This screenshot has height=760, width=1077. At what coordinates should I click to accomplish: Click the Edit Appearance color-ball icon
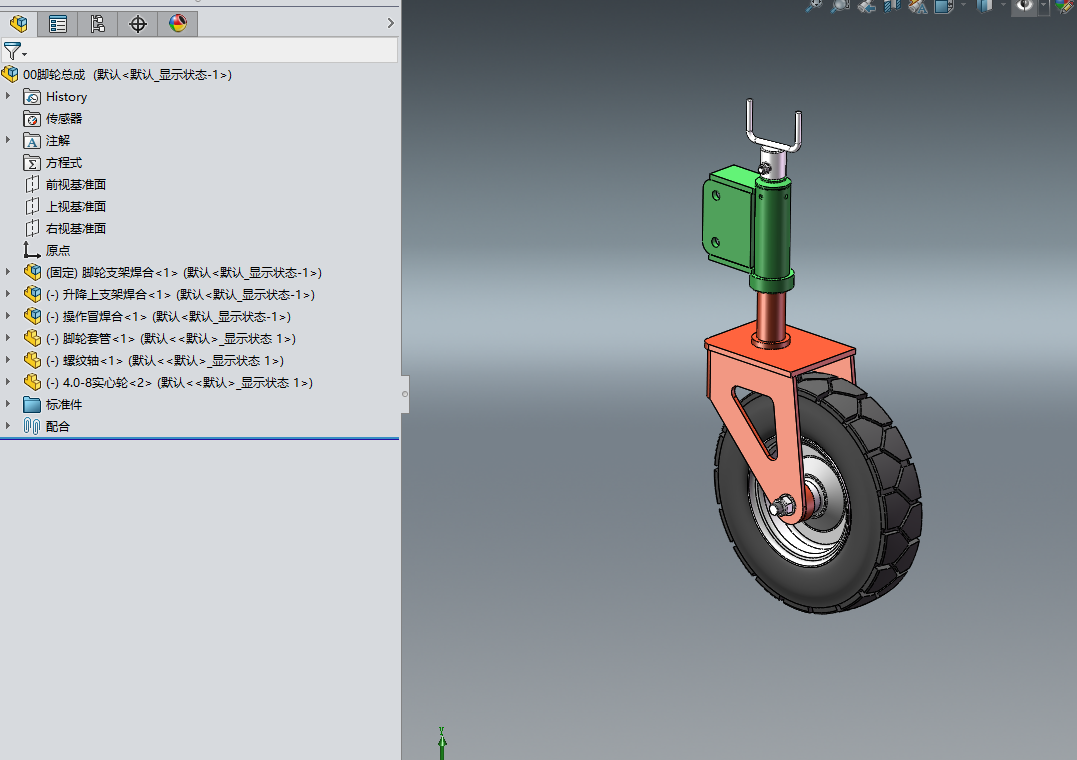(x=1065, y=6)
